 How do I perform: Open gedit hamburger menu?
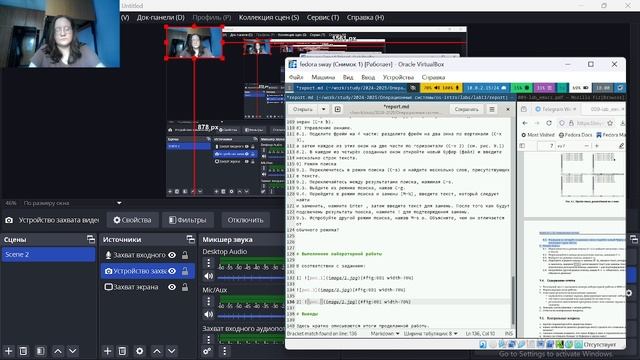point(492,109)
